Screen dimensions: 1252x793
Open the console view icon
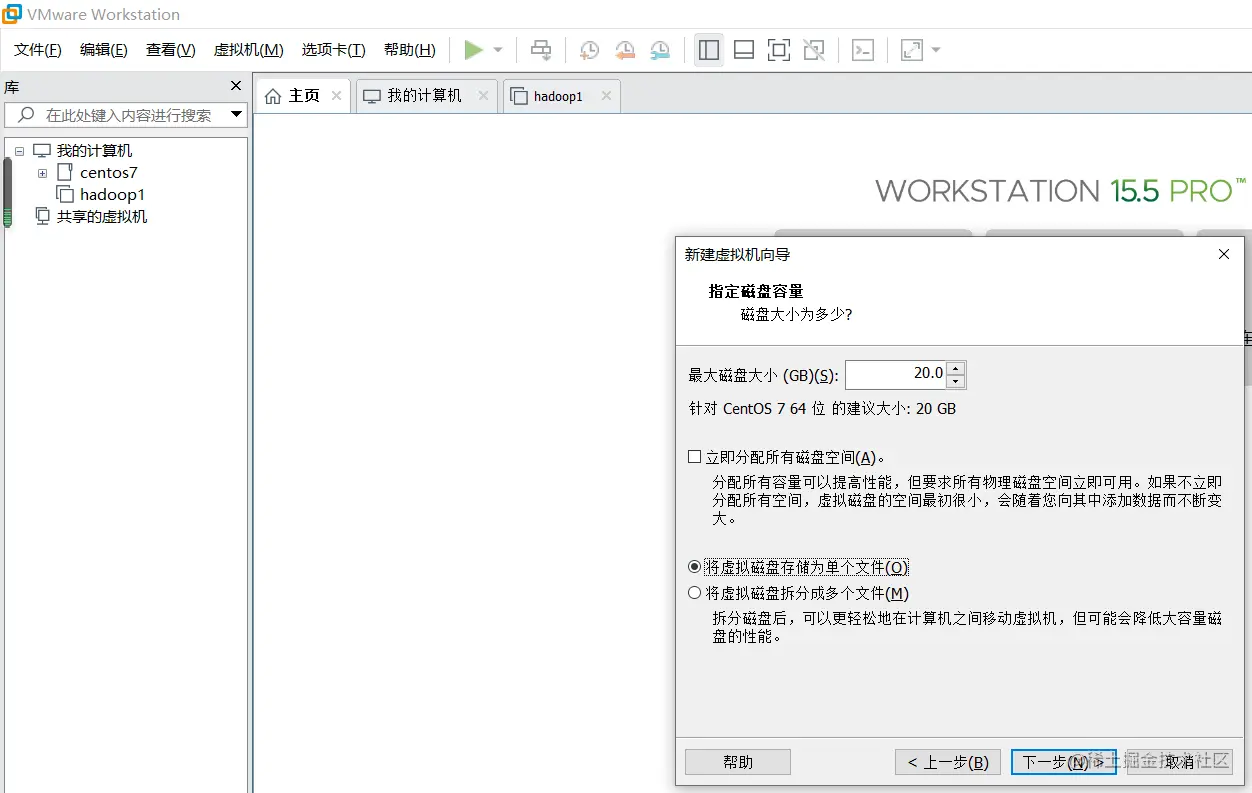863,50
